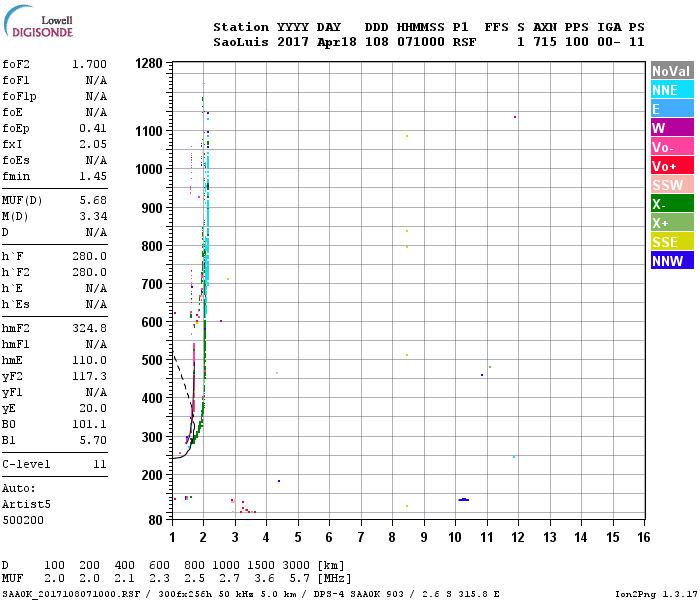This screenshot has width=700, height=600.
Task: Click the blue echo cluster near 10 MHz
Action: (x=463, y=499)
